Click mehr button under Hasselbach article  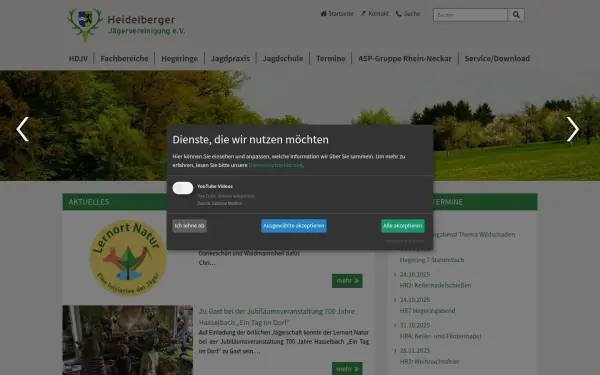tap(347, 369)
